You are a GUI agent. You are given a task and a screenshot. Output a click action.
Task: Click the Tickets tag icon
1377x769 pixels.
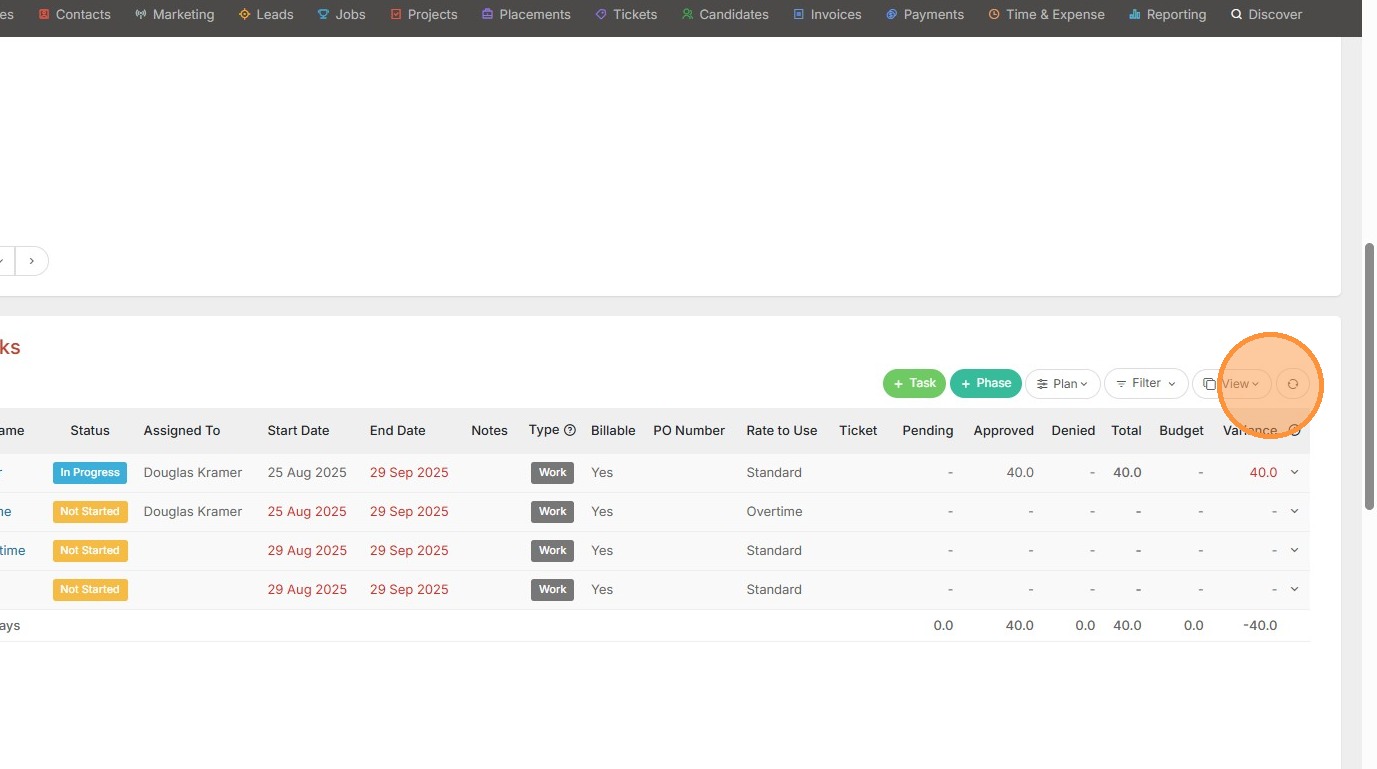tap(601, 15)
